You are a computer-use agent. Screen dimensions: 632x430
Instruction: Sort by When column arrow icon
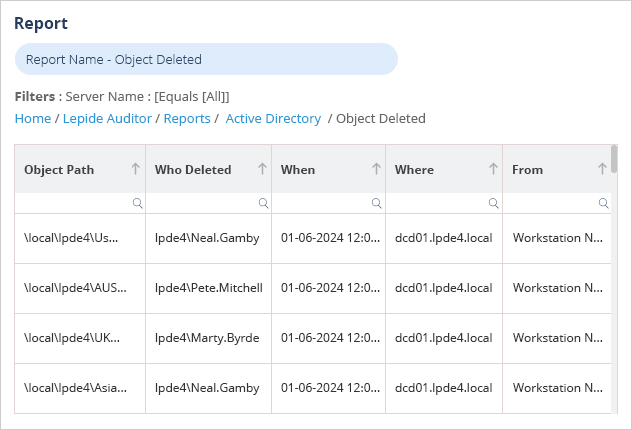click(x=376, y=169)
